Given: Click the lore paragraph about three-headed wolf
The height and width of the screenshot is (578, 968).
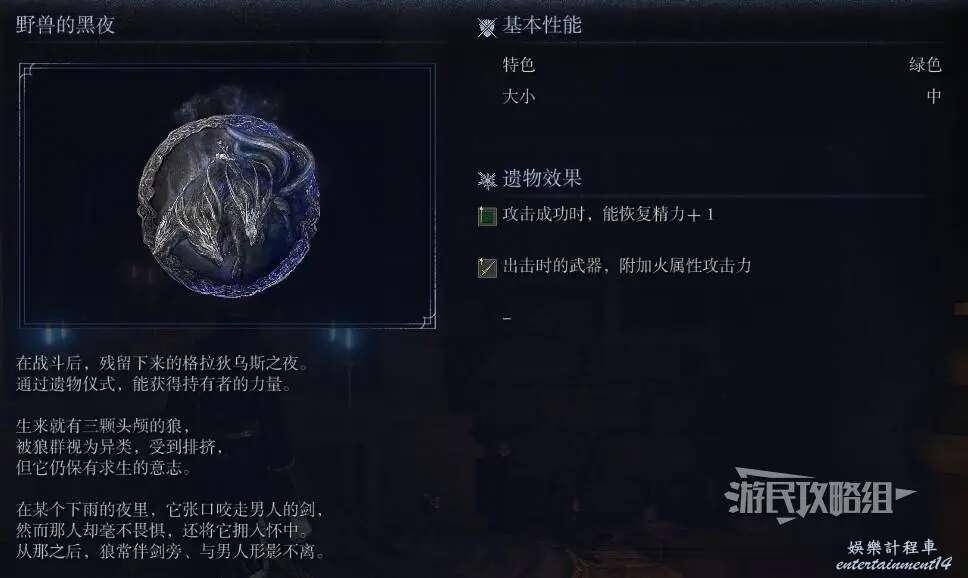Looking at the screenshot, I should coord(119,446).
